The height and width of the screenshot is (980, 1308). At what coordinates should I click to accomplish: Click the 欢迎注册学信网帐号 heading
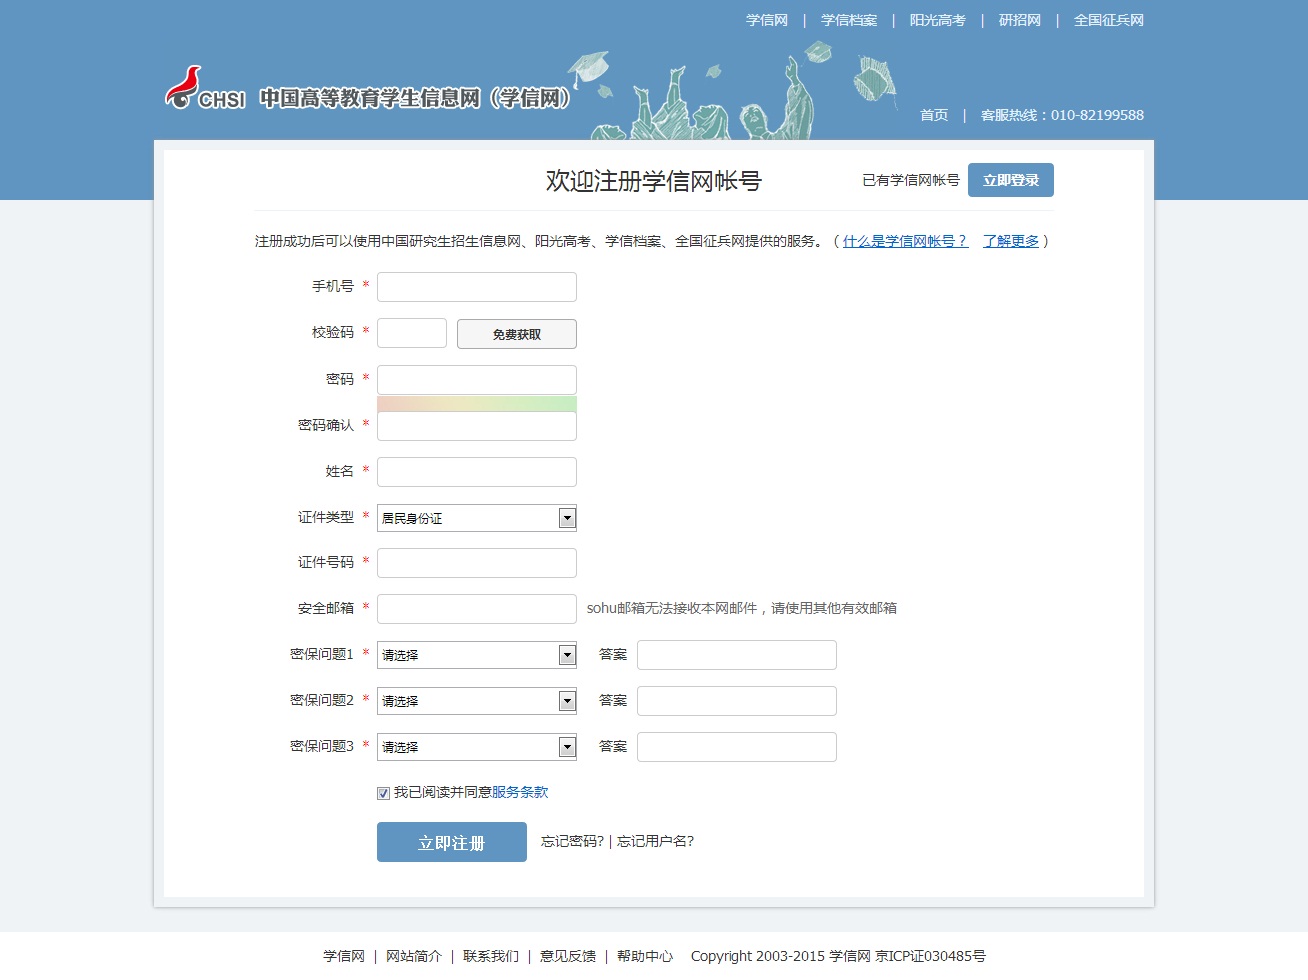pyautogui.click(x=654, y=181)
